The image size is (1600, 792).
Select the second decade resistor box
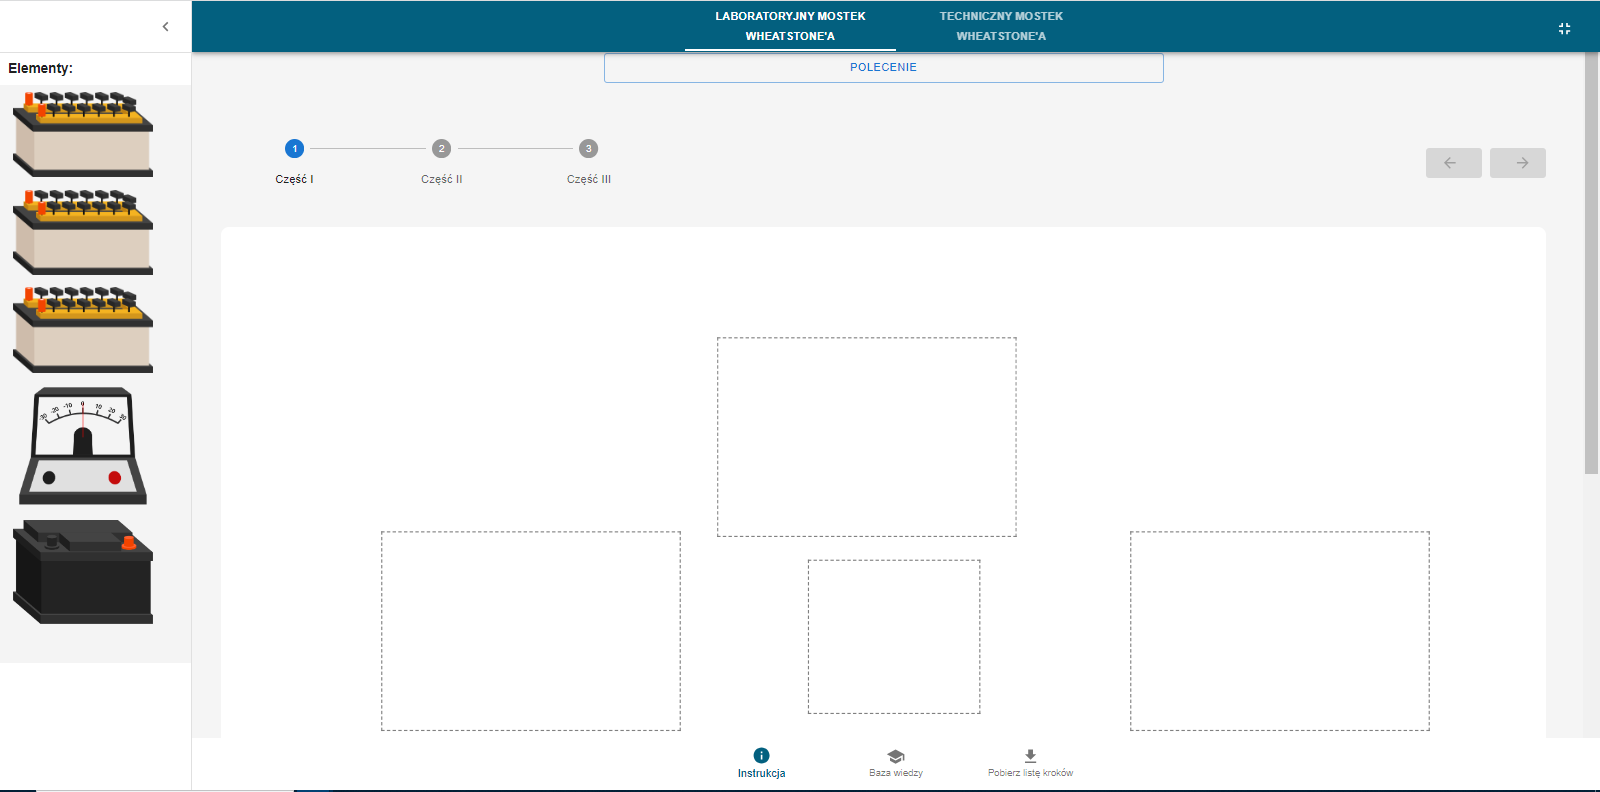pos(83,232)
